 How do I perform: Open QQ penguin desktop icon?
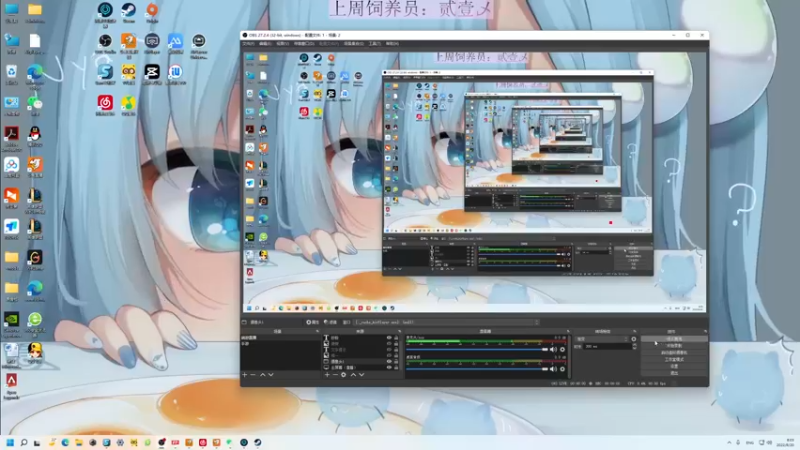click(35, 136)
